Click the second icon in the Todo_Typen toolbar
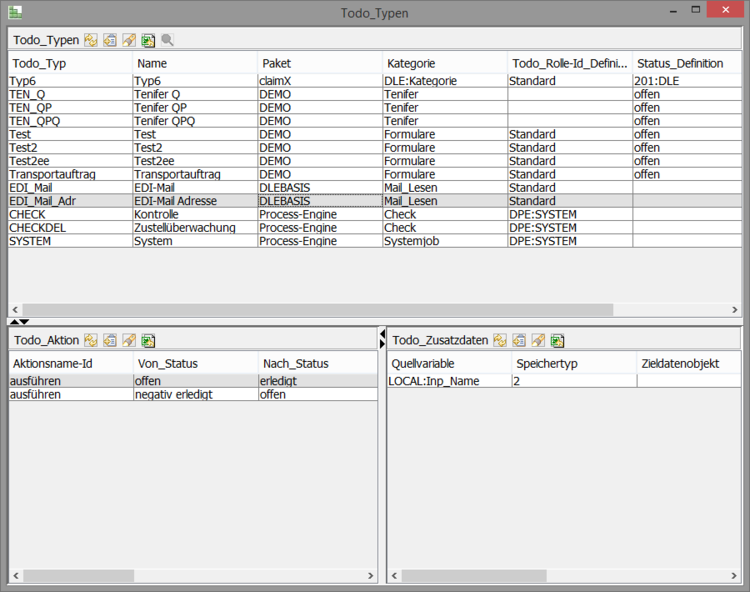The width and height of the screenshot is (750, 592). [110, 40]
